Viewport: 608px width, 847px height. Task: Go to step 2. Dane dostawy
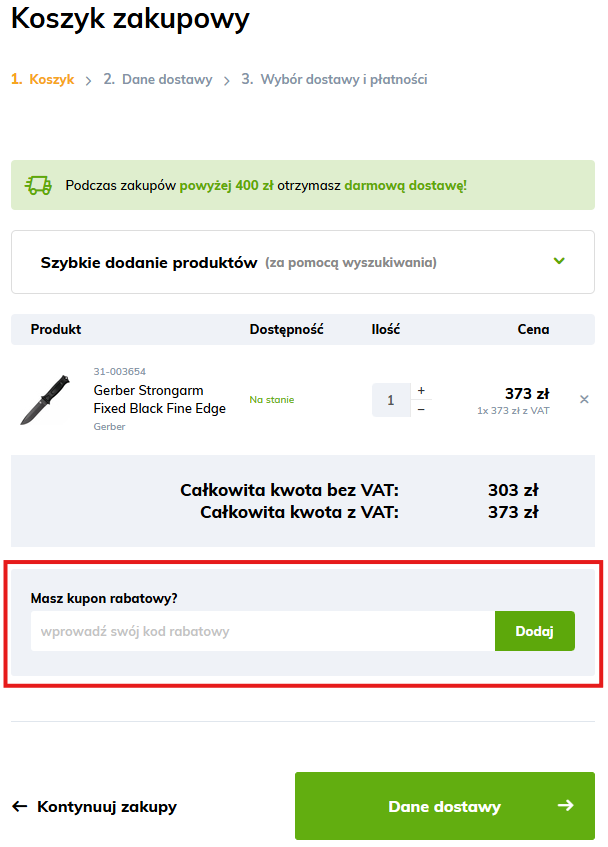158,79
